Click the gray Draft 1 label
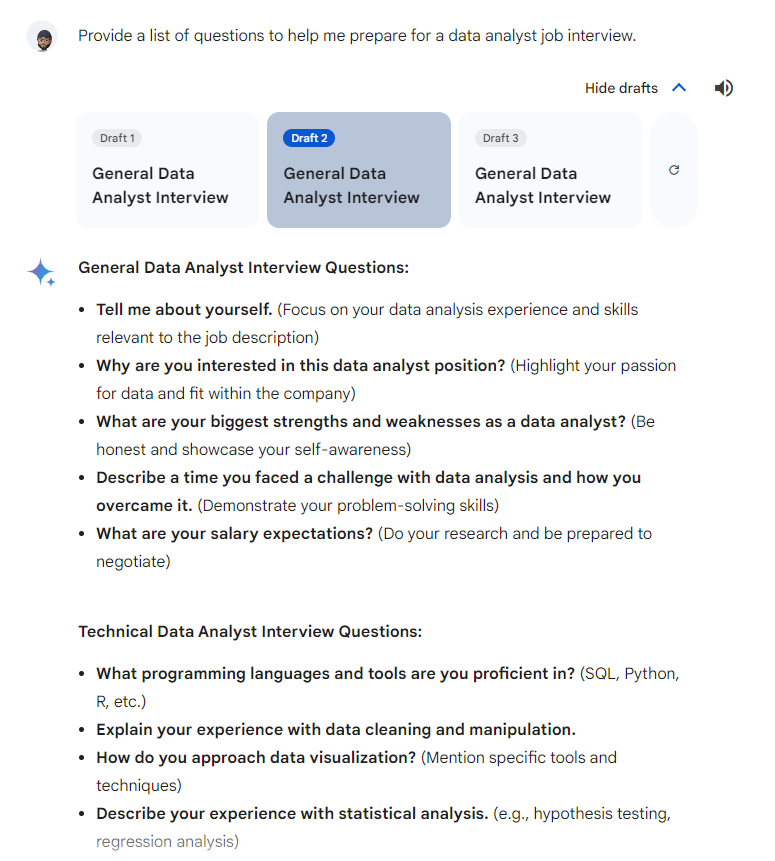Screen dimensions: 775x861 click(117, 138)
